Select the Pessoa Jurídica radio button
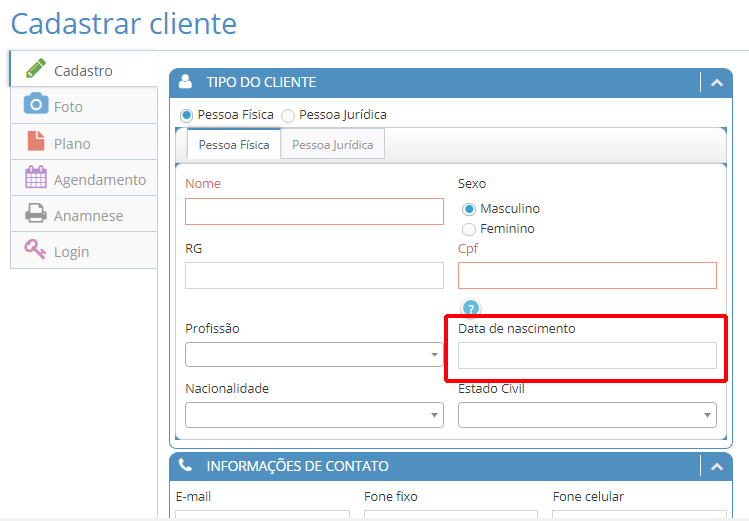749x521 pixels. tap(288, 115)
